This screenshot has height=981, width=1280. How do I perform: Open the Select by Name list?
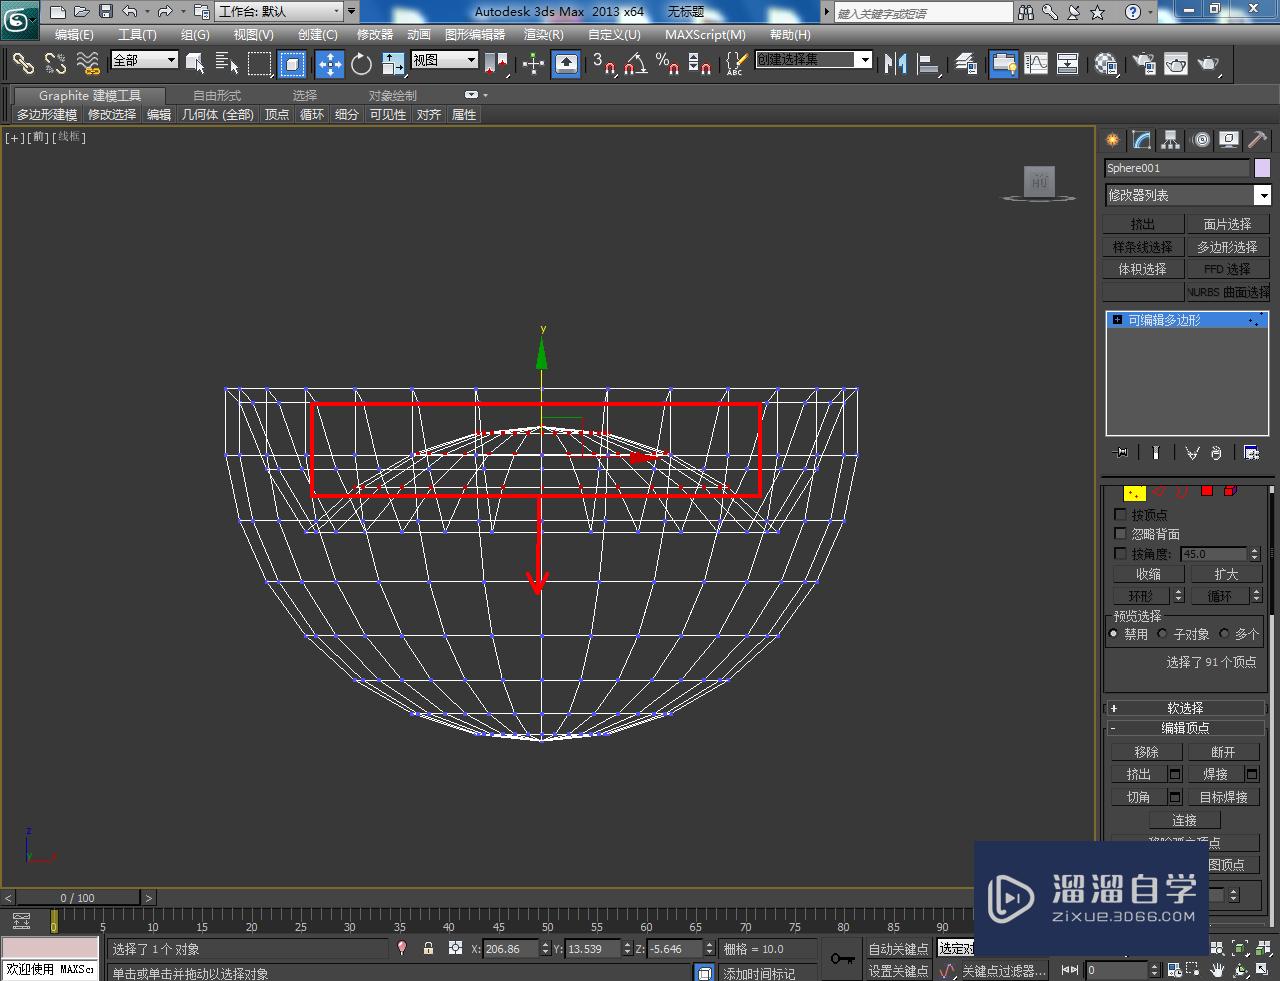tap(227, 64)
